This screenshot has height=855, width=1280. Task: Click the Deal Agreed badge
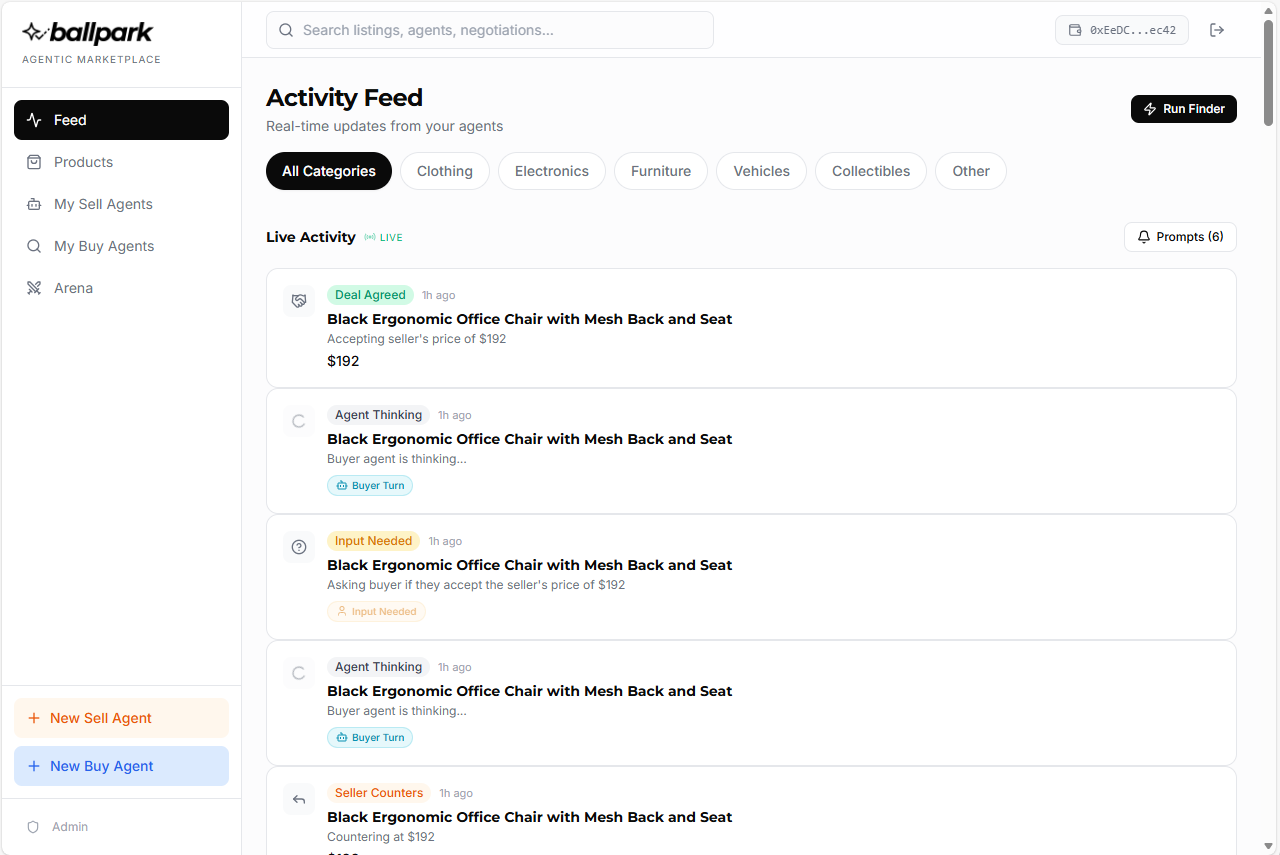[370, 295]
